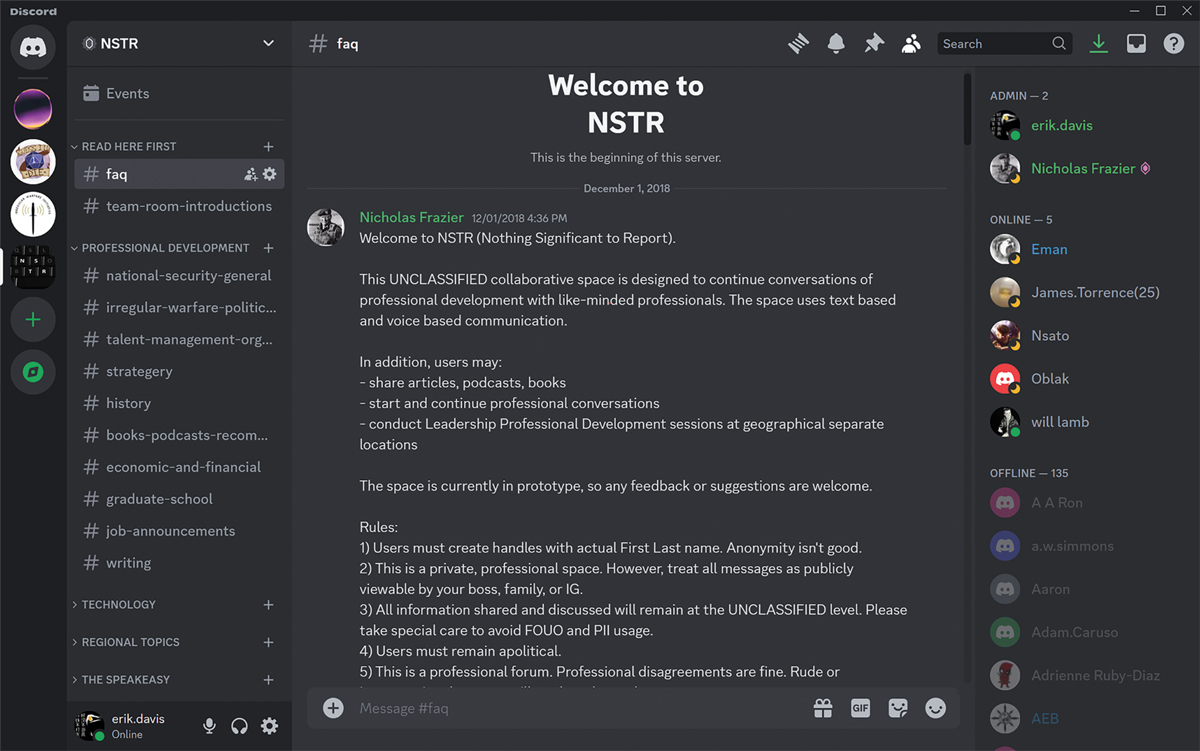Open graduate-school channel
Viewport: 1200px width, 751px height.
(x=179, y=500)
